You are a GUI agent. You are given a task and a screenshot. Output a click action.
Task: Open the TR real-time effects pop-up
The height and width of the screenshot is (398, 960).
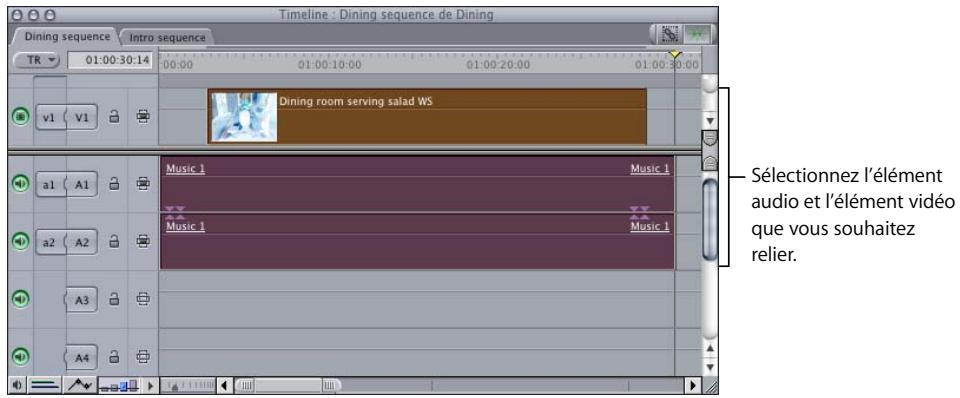tap(36, 60)
